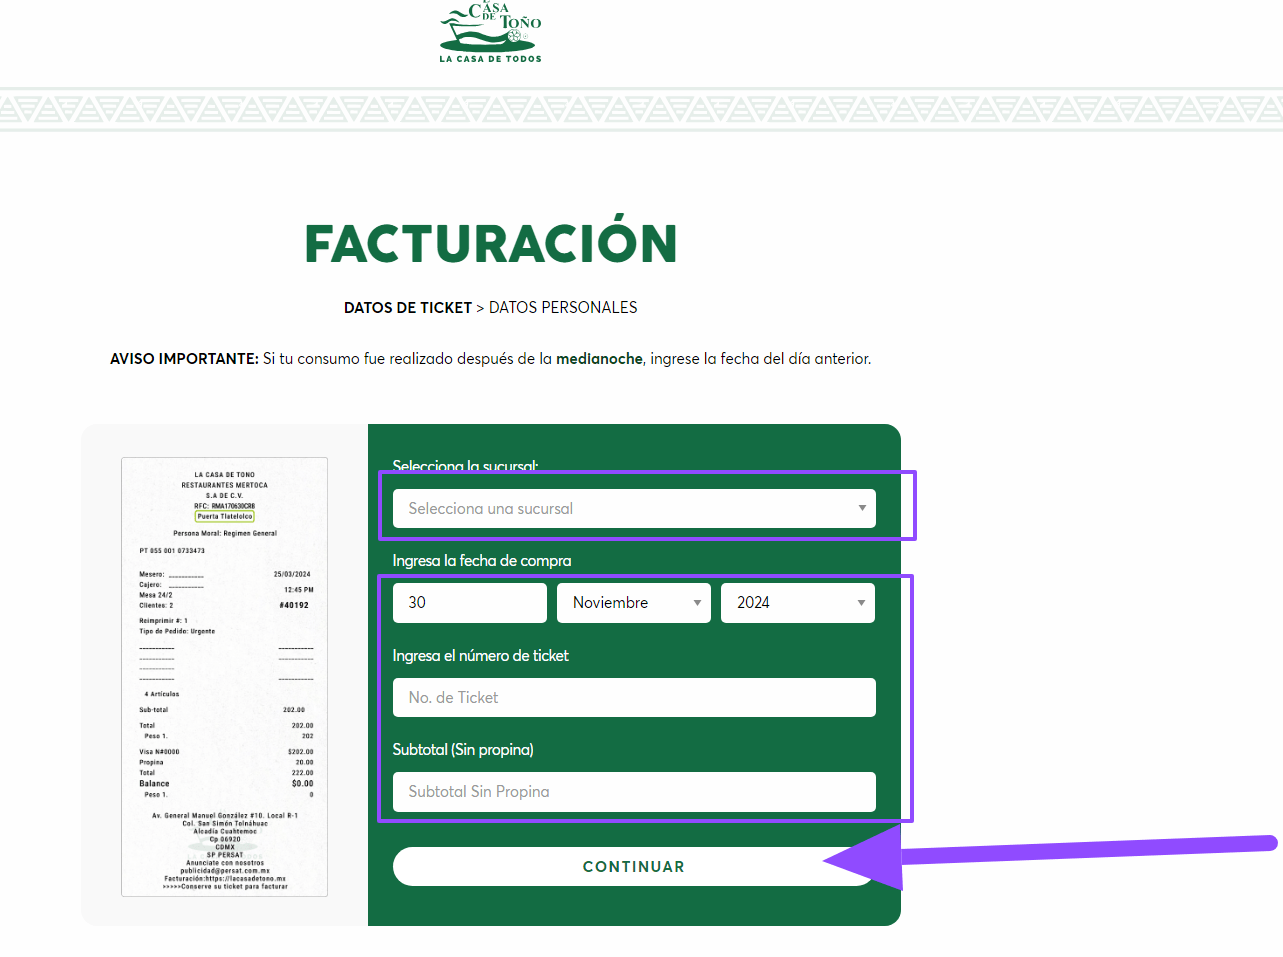Click the highlighted Puerta Tlatelolco label on ticket
Image resolution: width=1283 pixels, height=957 pixels.
(225, 517)
